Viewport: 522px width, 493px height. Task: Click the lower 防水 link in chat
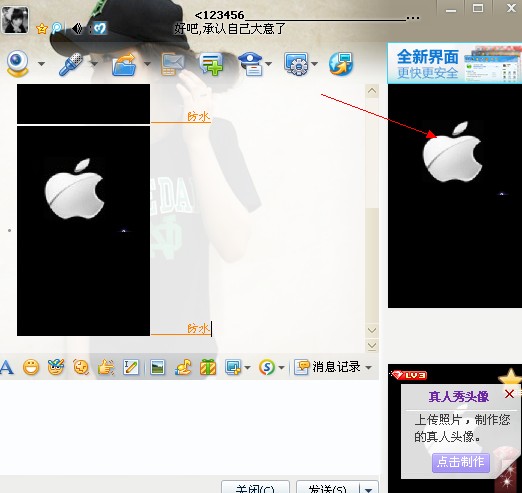click(x=199, y=329)
